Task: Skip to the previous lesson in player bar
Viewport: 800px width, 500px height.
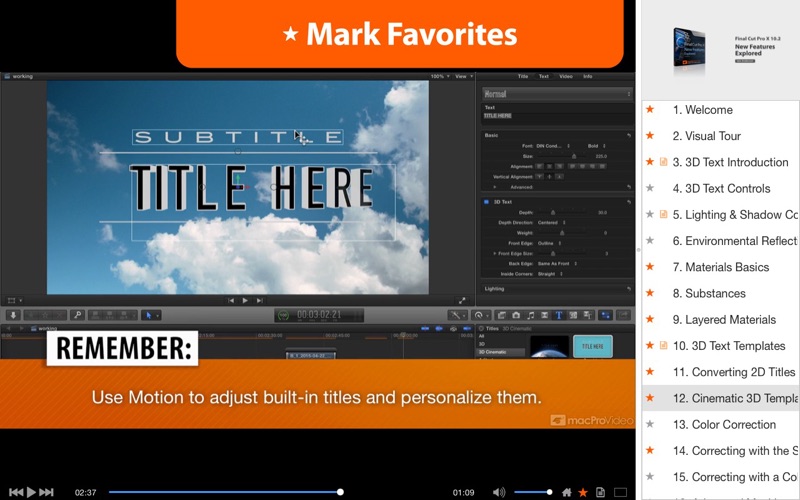Action: 16,492
